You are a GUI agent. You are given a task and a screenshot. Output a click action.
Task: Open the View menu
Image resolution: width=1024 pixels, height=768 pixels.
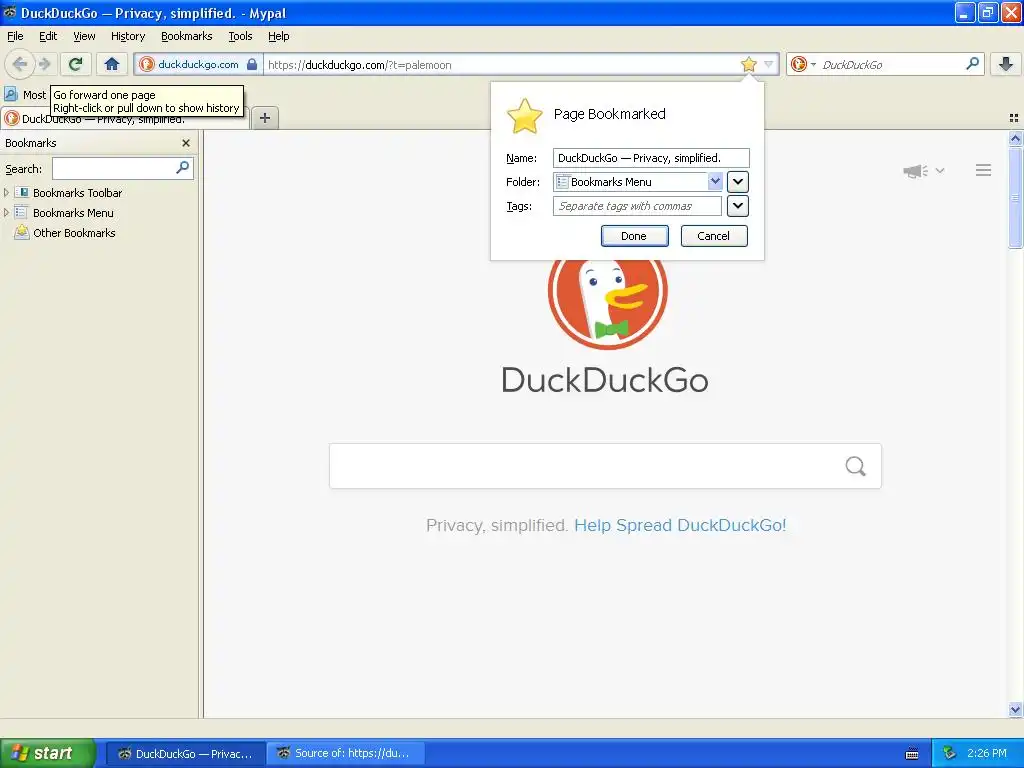click(84, 37)
